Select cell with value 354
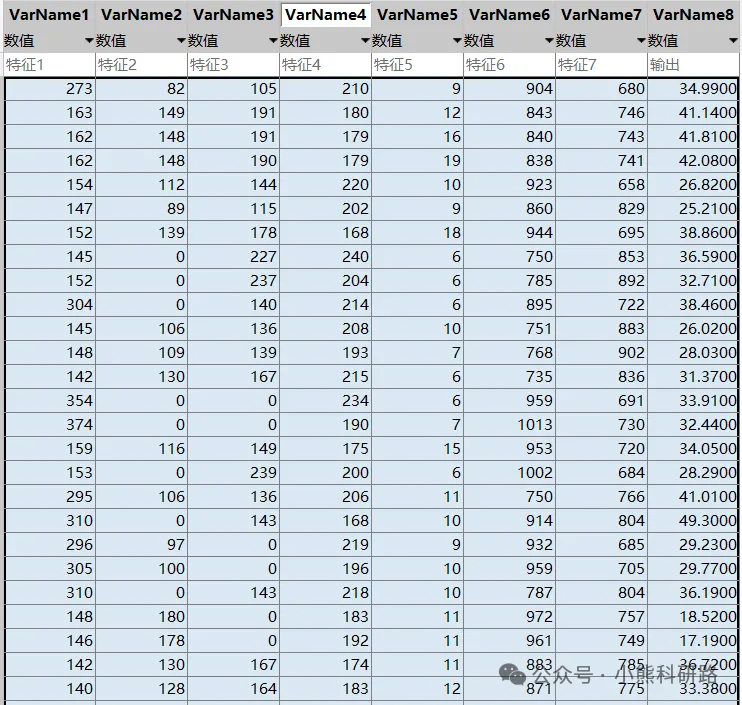The width and height of the screenshot is (742, 705). click(50, 401)
